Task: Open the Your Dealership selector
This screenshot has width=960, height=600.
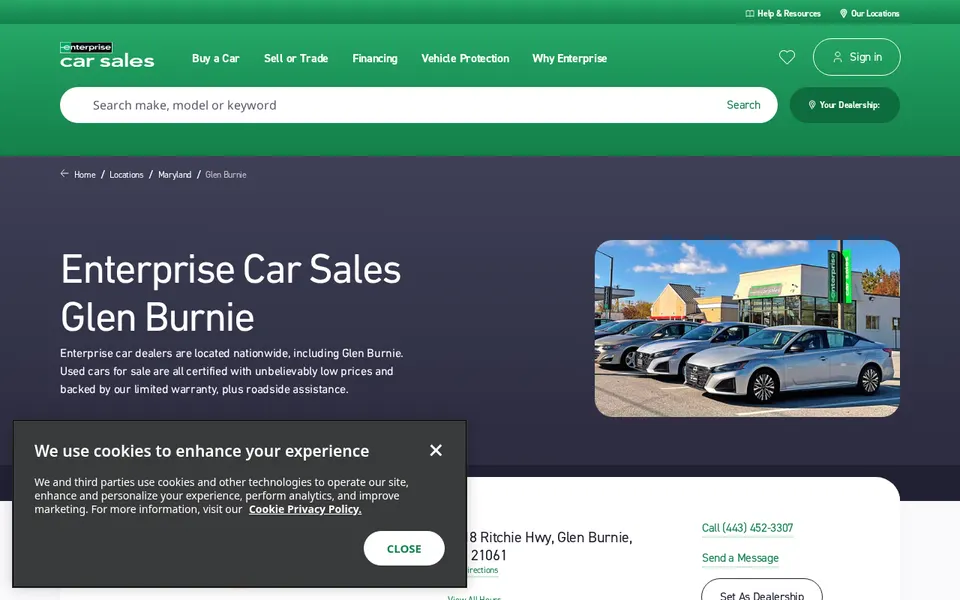Action: 845,105
